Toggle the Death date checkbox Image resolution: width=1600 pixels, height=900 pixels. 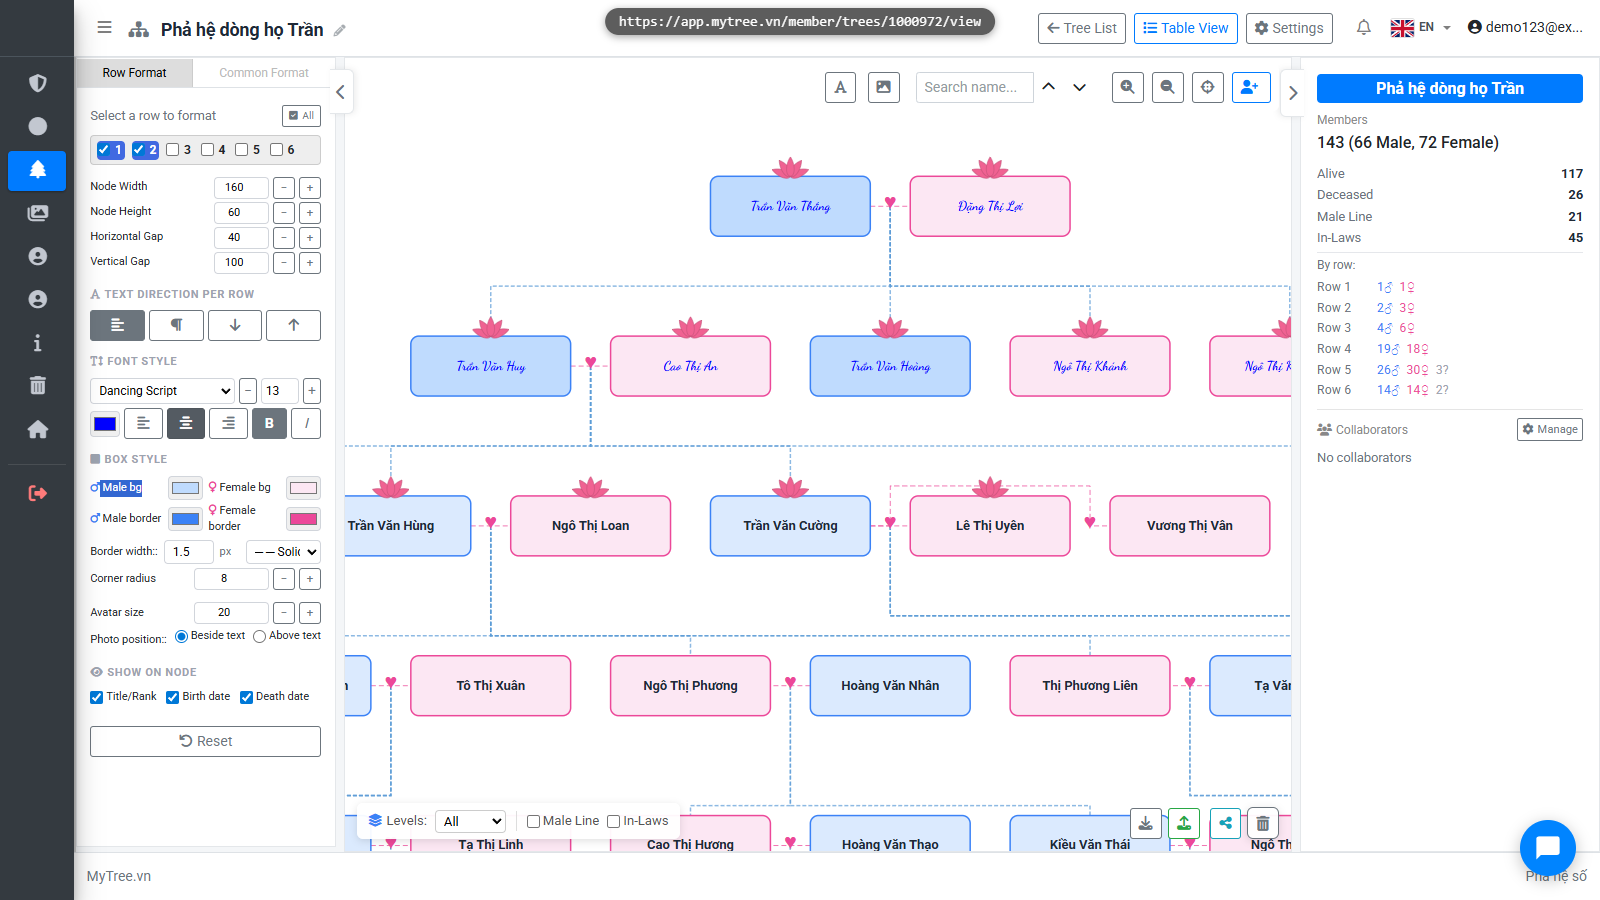coord(246,697)
